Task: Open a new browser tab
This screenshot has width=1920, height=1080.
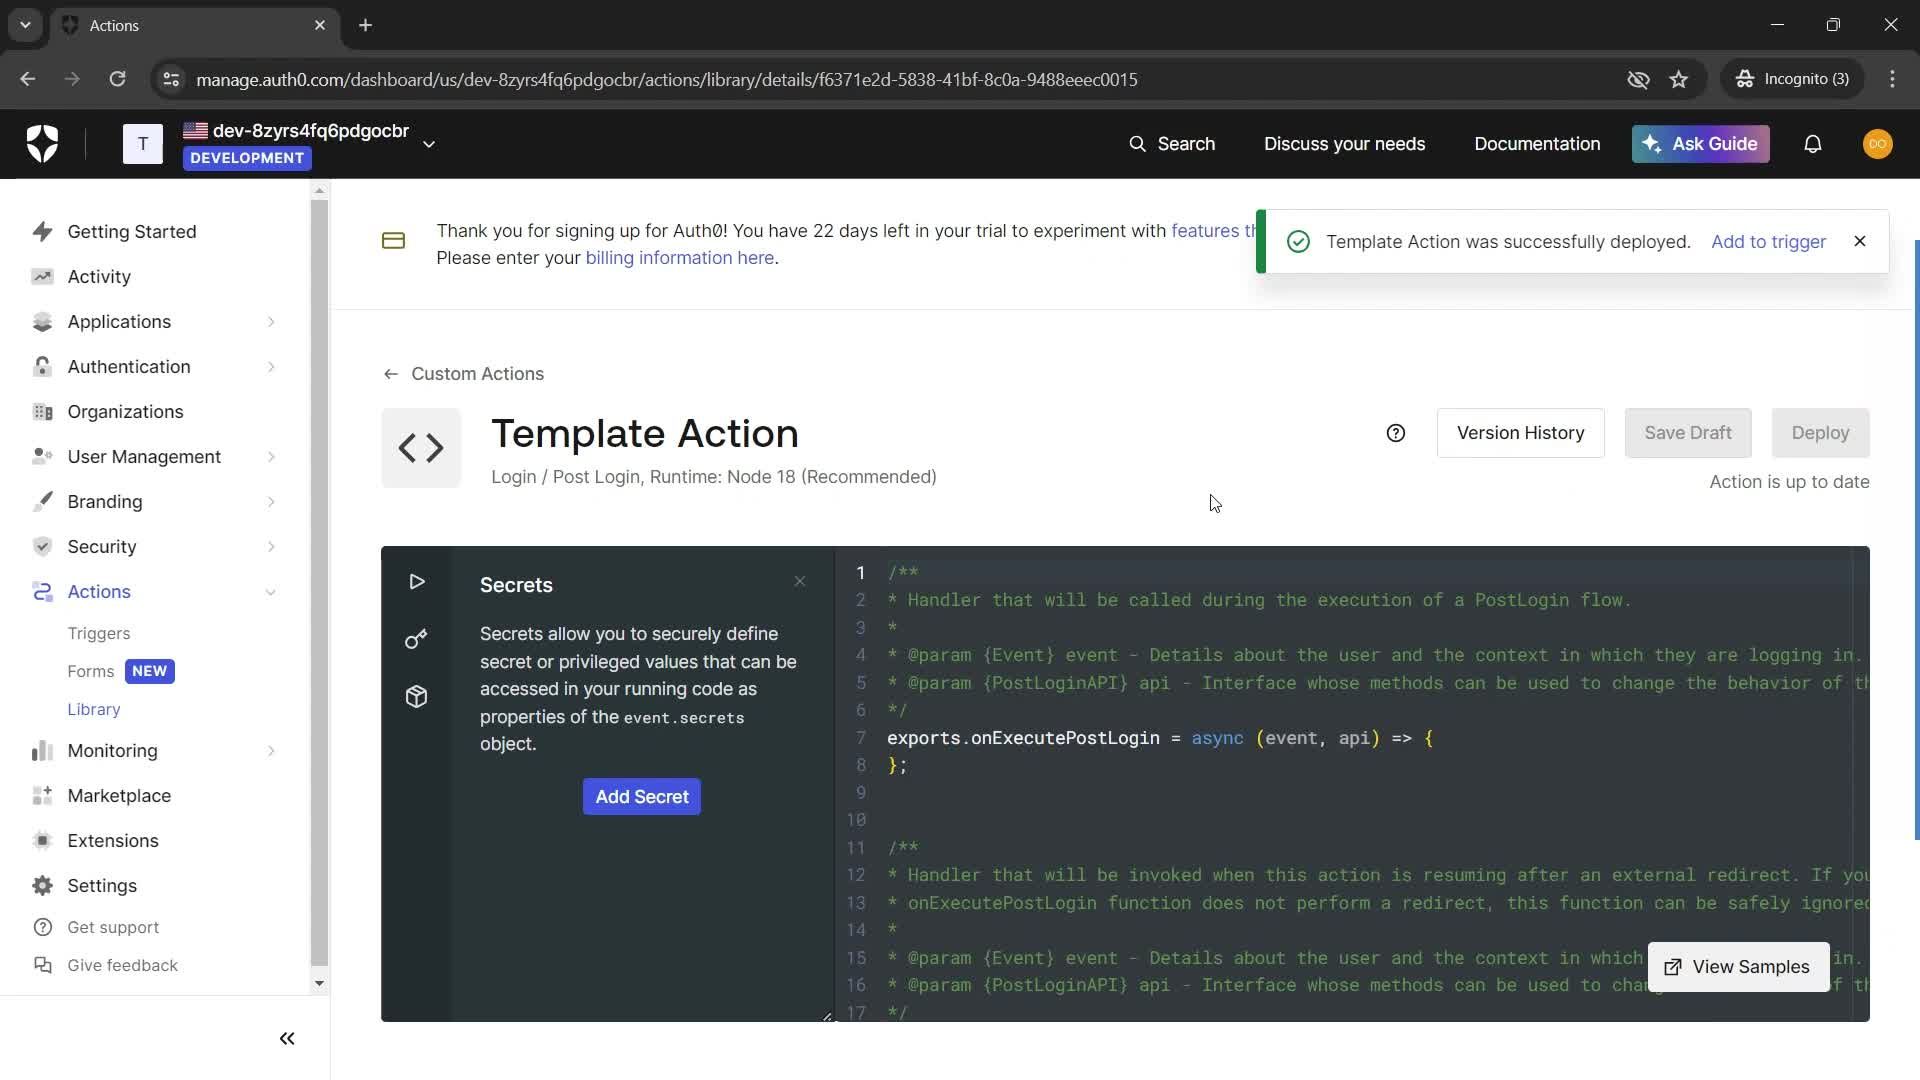Action: pyautogui.click(x=366, y=25)
